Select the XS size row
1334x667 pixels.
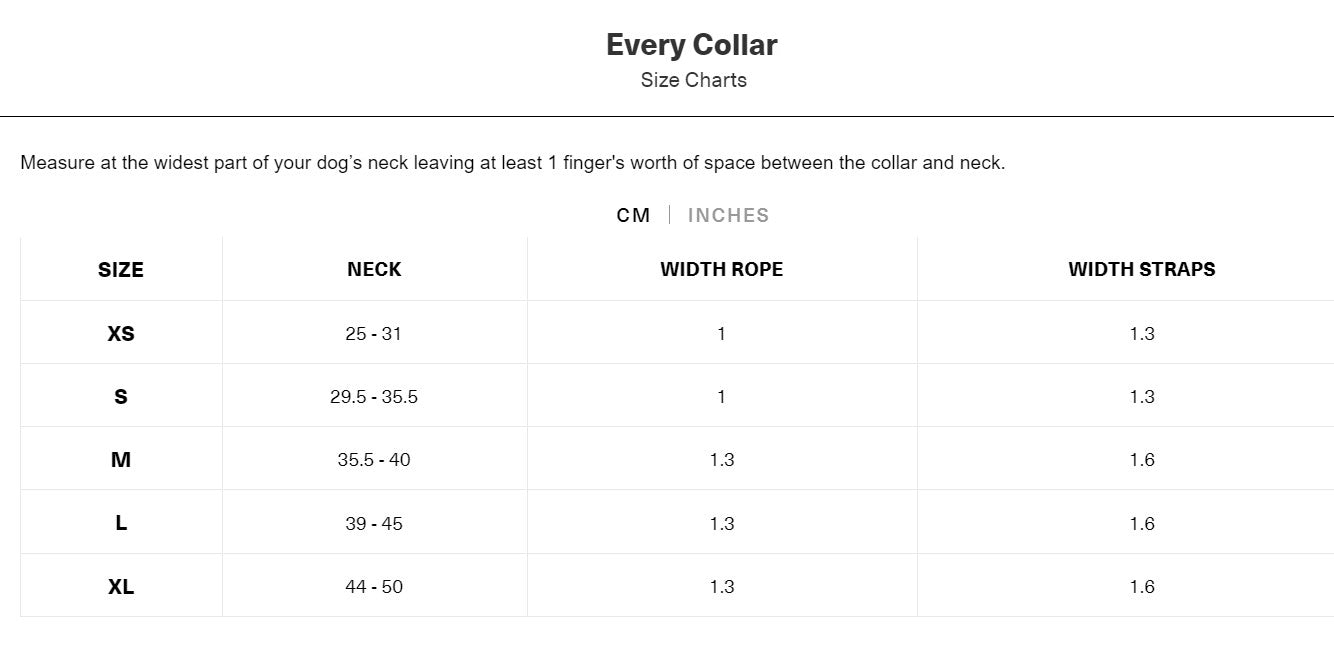[120, 333]
